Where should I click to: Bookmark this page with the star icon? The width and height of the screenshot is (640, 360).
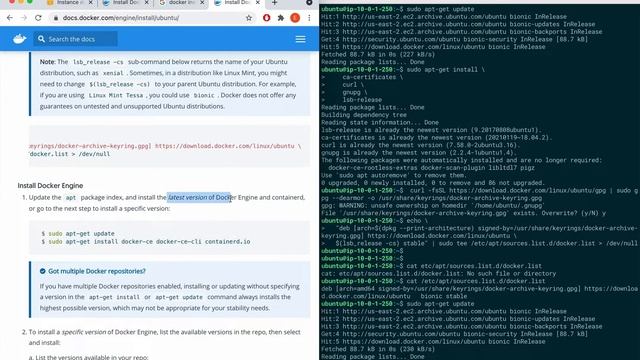(x=249, y=18)
